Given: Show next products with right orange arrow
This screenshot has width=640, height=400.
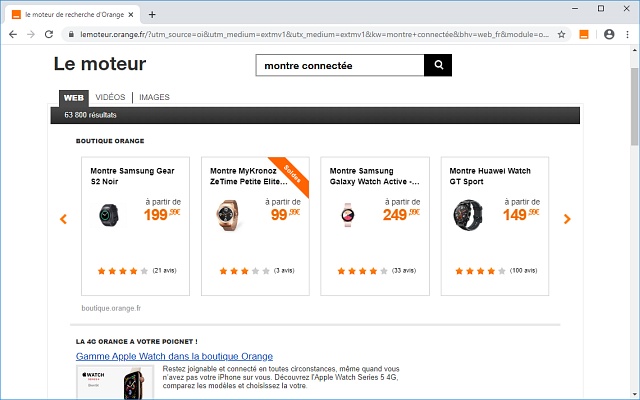Looking at the screenshot, I should (x=567, y=219).
